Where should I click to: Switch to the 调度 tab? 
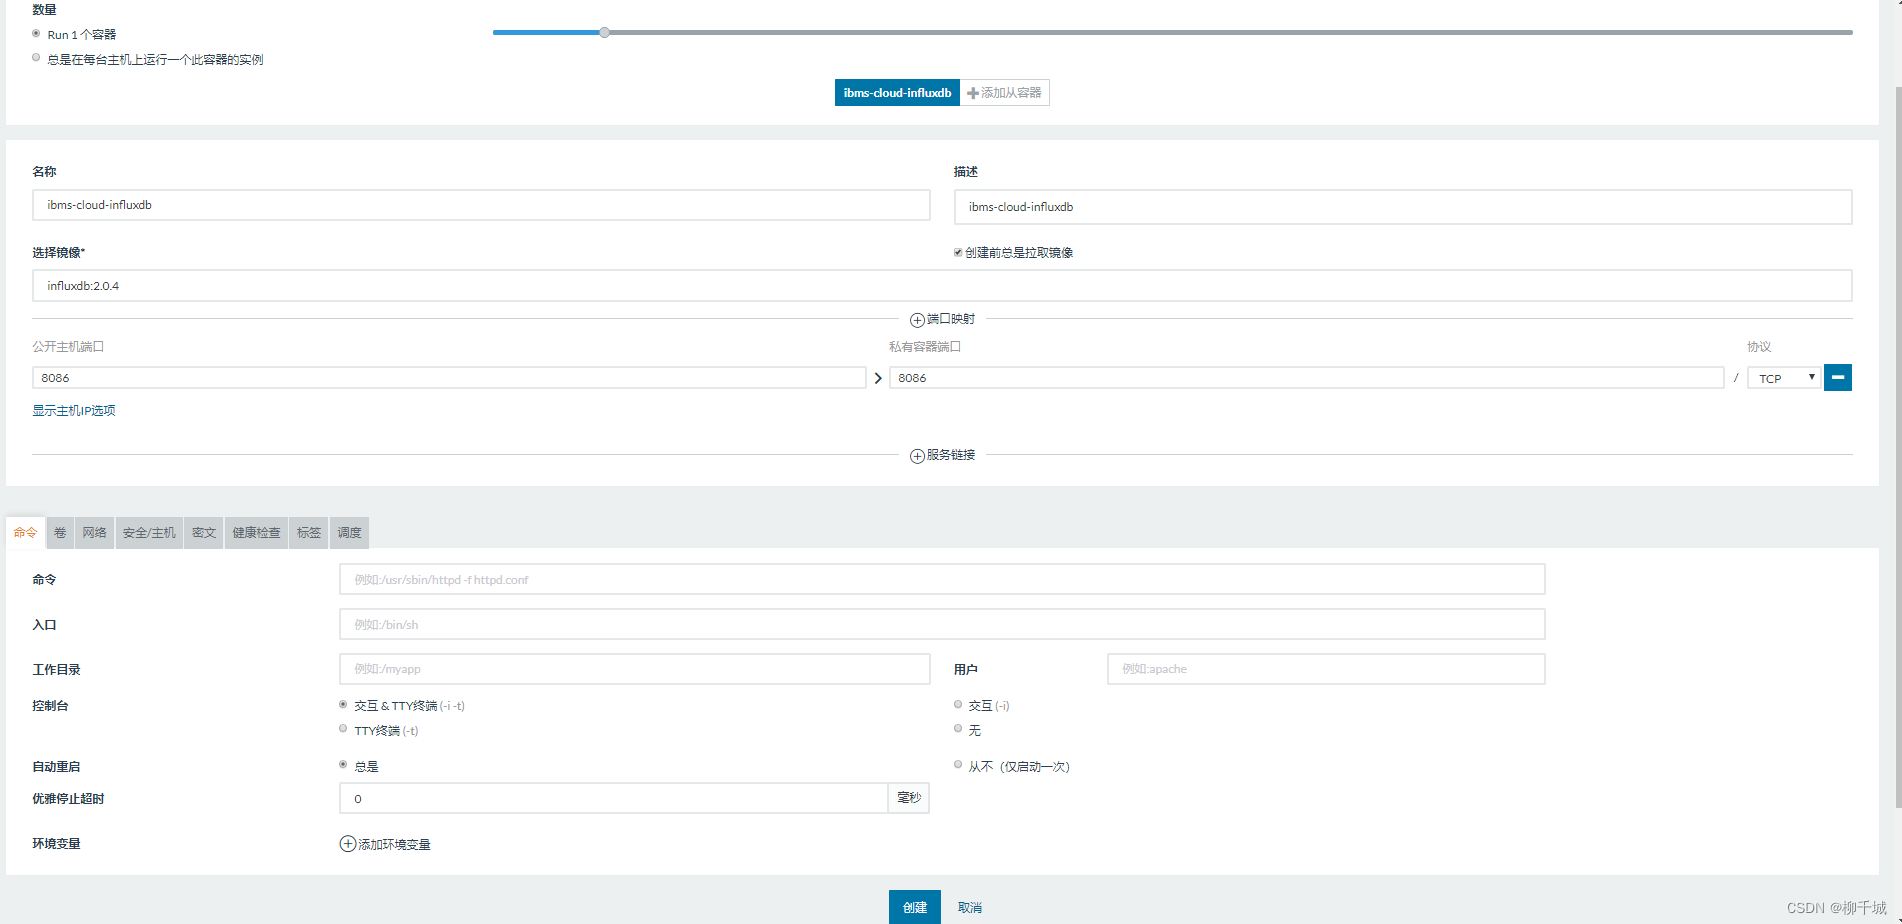(349, 533)
